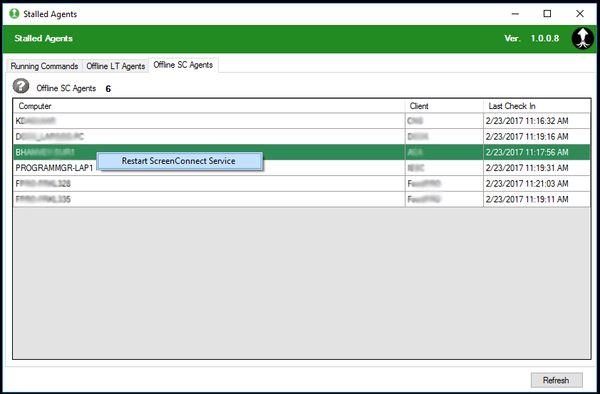Click the 2/23/2017 11:21:03 AM check-in cell
600x394 pixels.
coord(536,184)
